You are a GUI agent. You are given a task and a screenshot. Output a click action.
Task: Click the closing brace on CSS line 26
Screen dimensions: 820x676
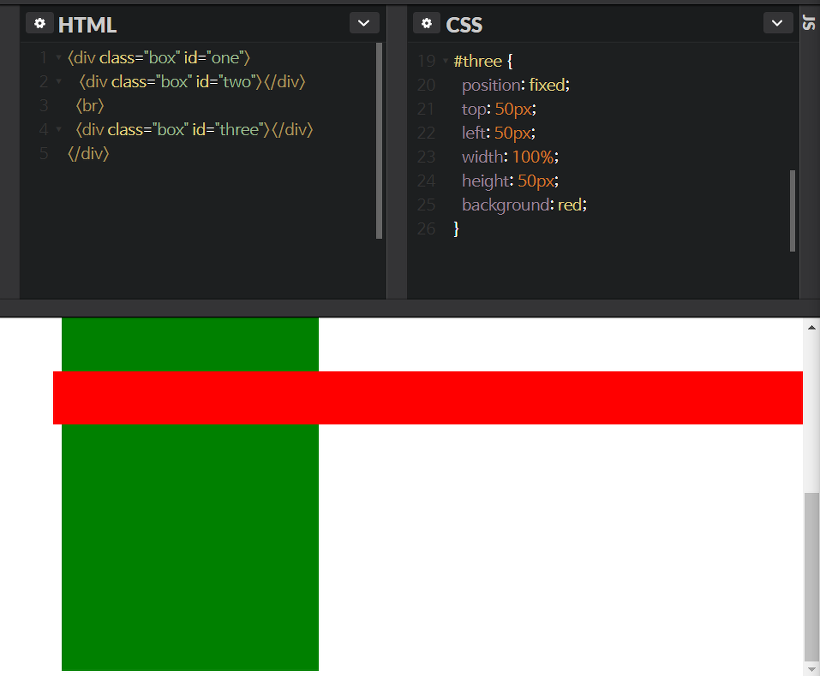456,228
